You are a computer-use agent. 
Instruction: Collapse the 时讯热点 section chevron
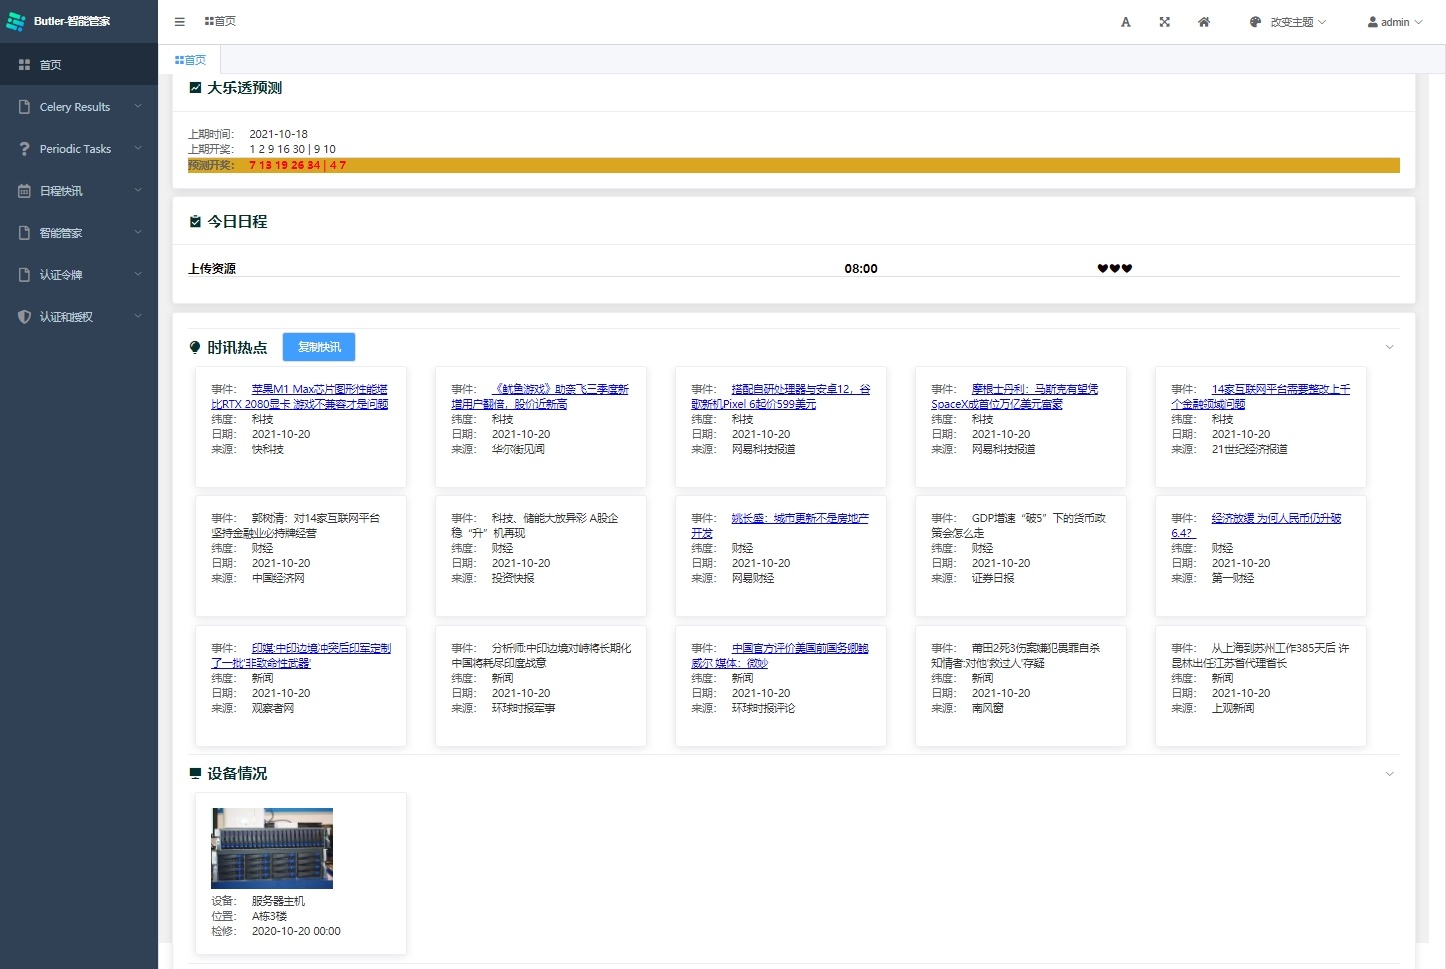[x=1389, y=348]
